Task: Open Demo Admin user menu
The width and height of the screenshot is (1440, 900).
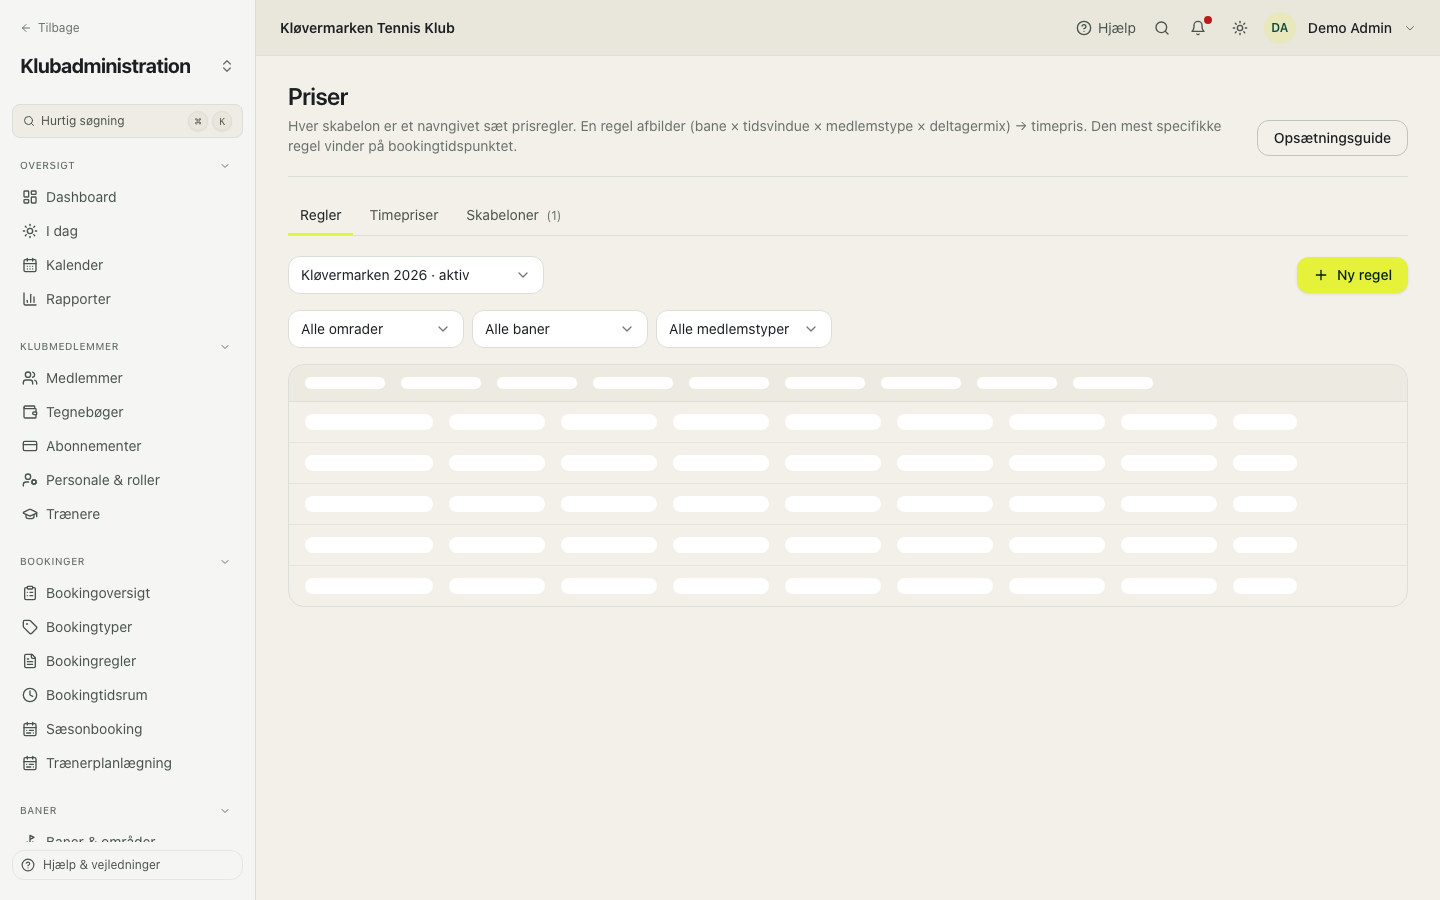Action: pyautogui.click(x=1342, y=28)
